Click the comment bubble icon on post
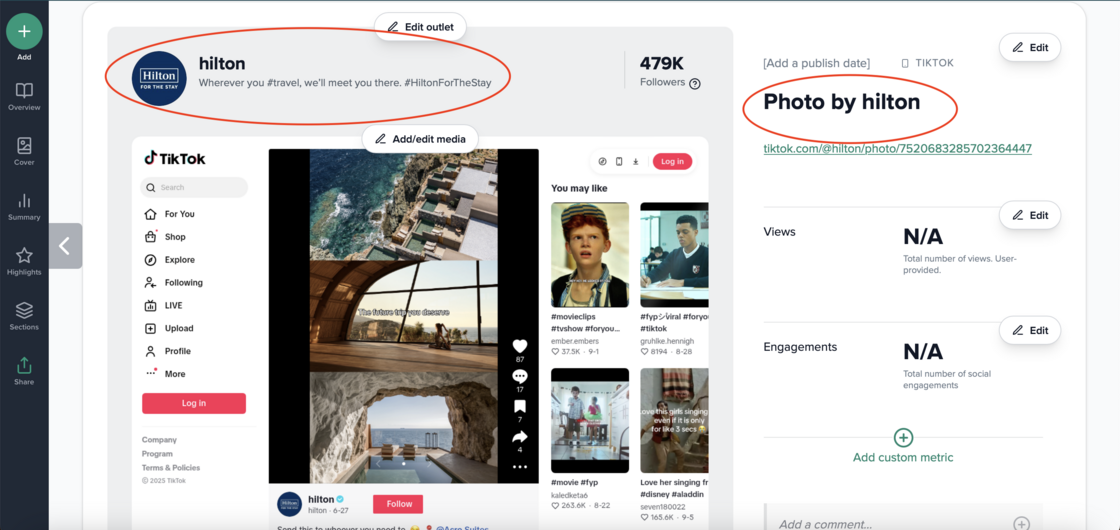This screenshot has width=1120, height=530. 520,376
